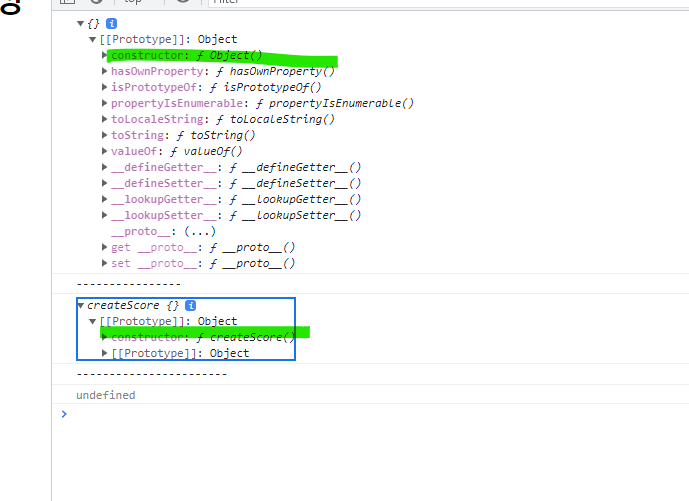Image resolution: width=689 pixels, height=501 pixels.
Task: Expand the get __proto__ accessor entry
Action: coord(104,247)
